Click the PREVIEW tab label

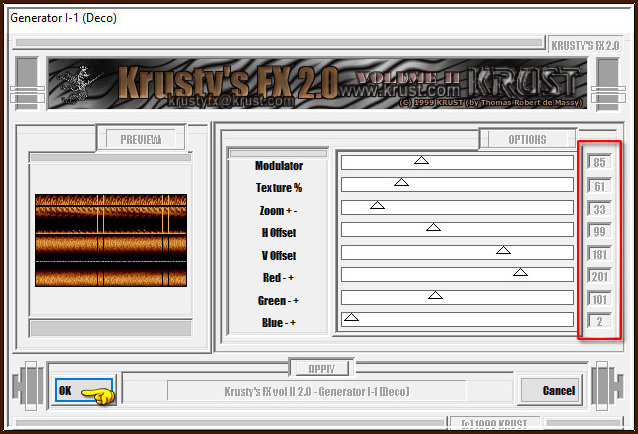(x=141, y=140)
